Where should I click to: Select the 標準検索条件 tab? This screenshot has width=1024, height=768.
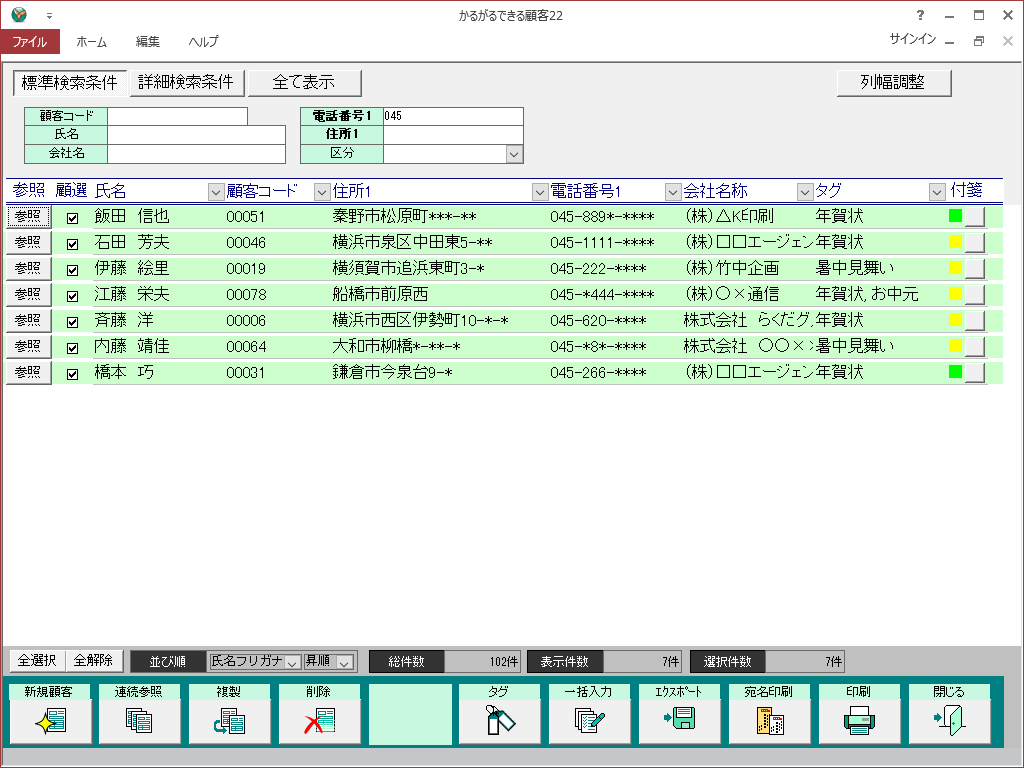click(70, 82)
